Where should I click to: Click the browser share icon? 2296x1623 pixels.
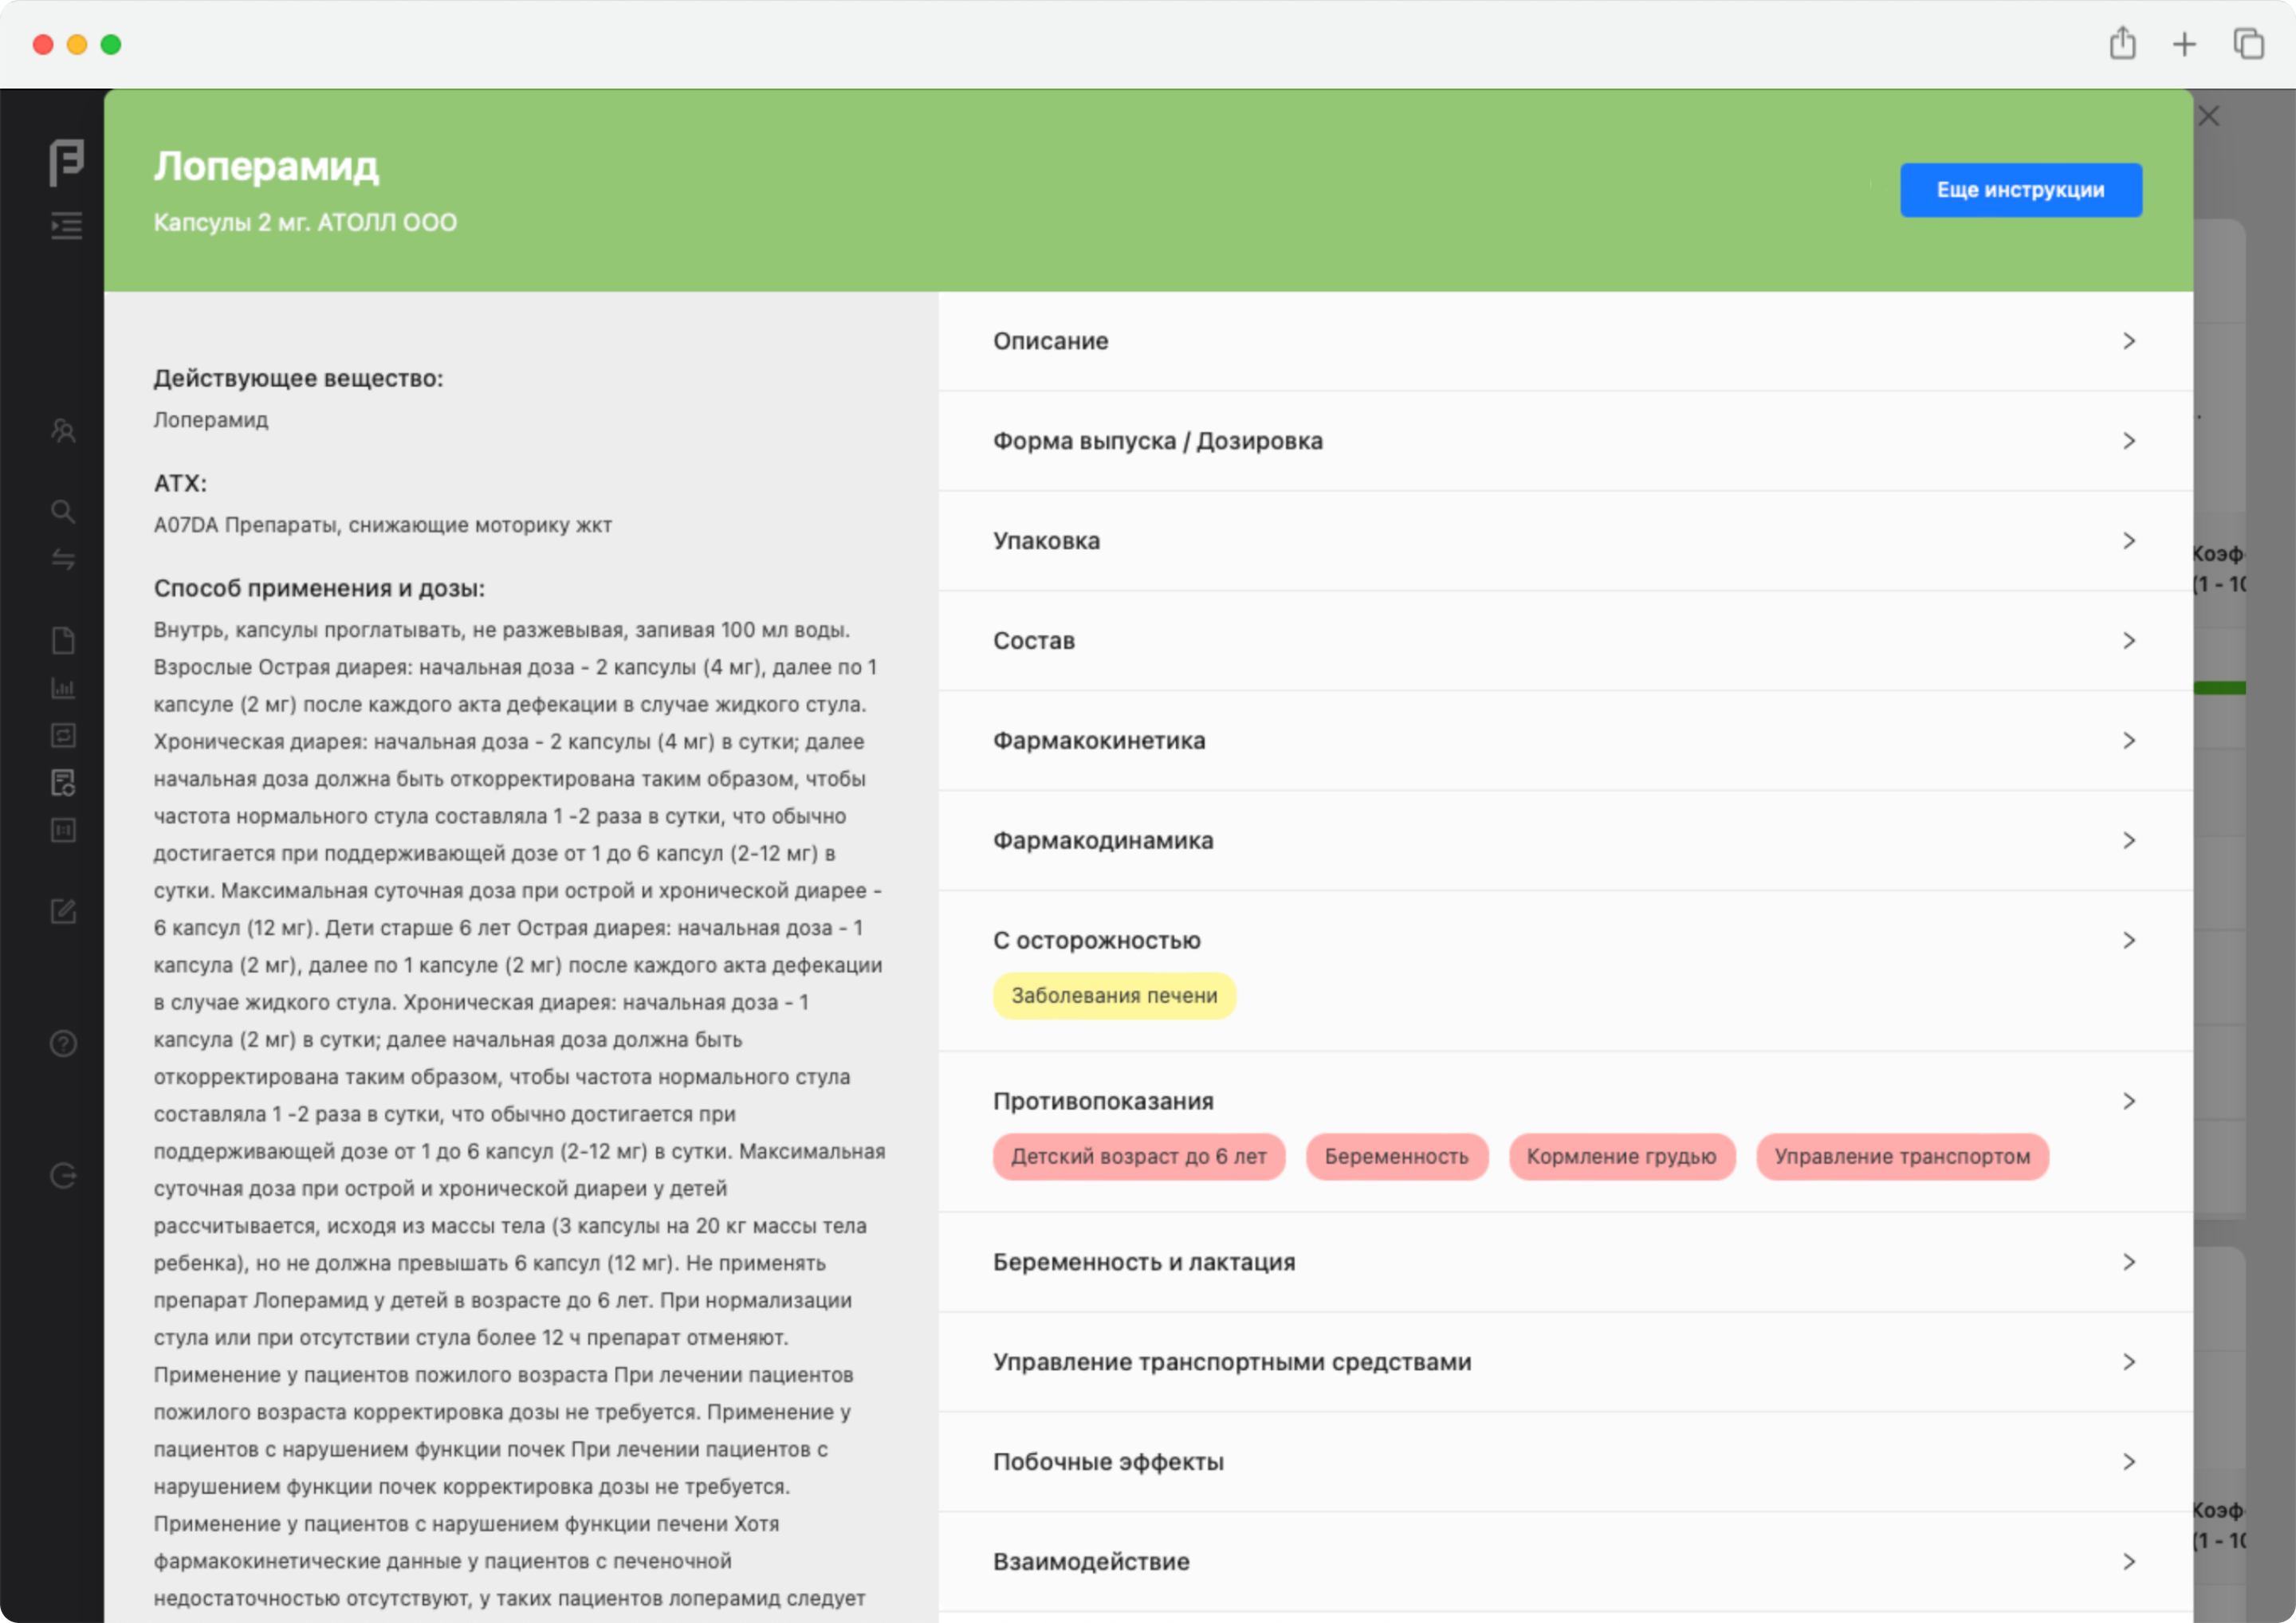pos(2122,44)
